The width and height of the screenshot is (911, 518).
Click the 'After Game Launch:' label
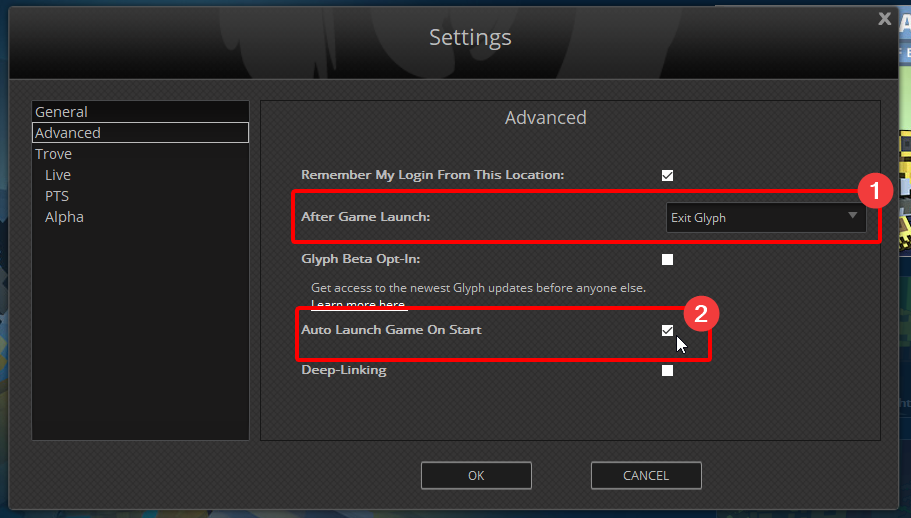click(x=365, y=217)
